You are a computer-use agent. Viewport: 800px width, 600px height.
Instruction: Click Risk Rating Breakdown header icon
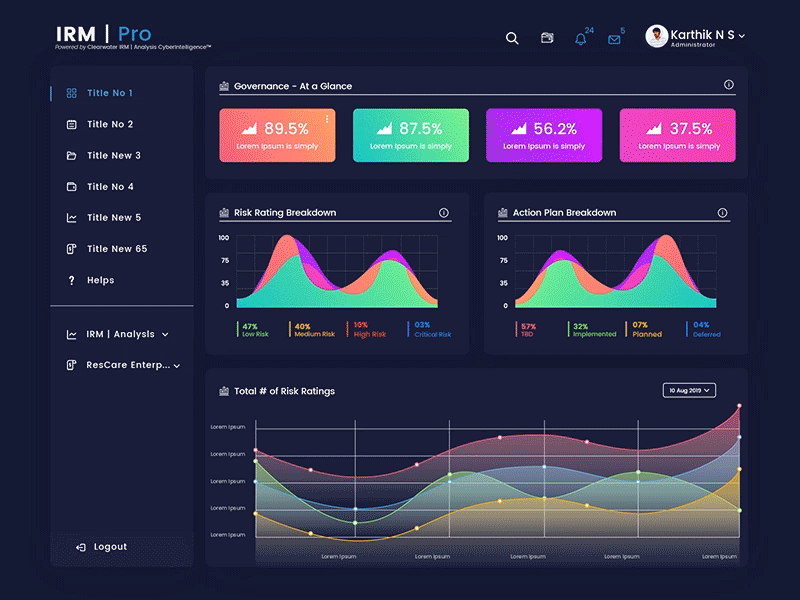(224, 212)
